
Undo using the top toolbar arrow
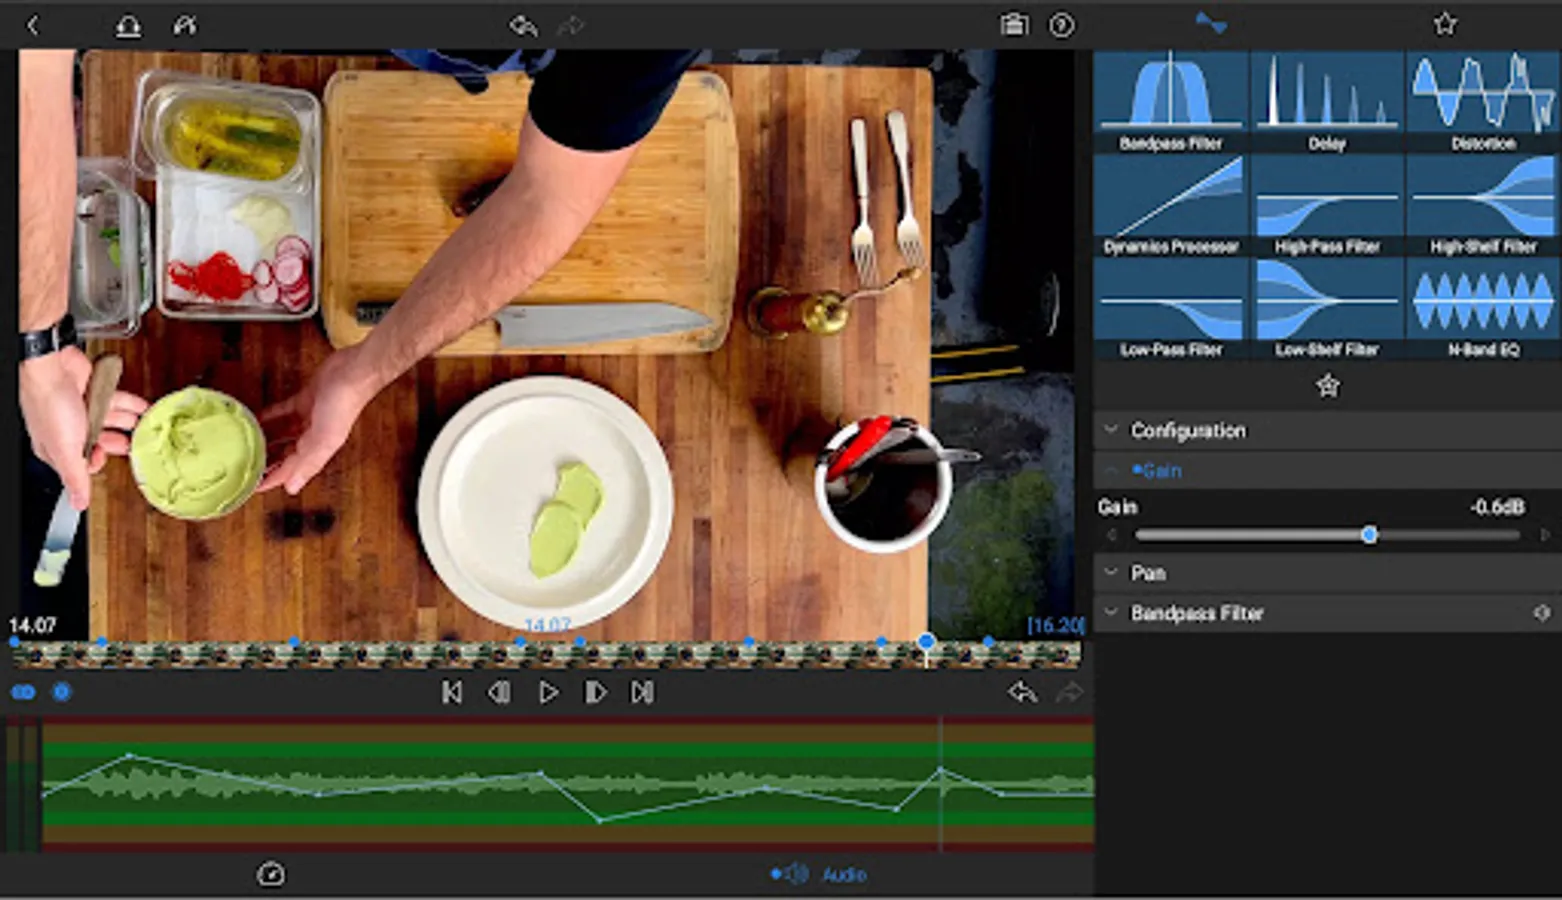(x=523, y=25)
